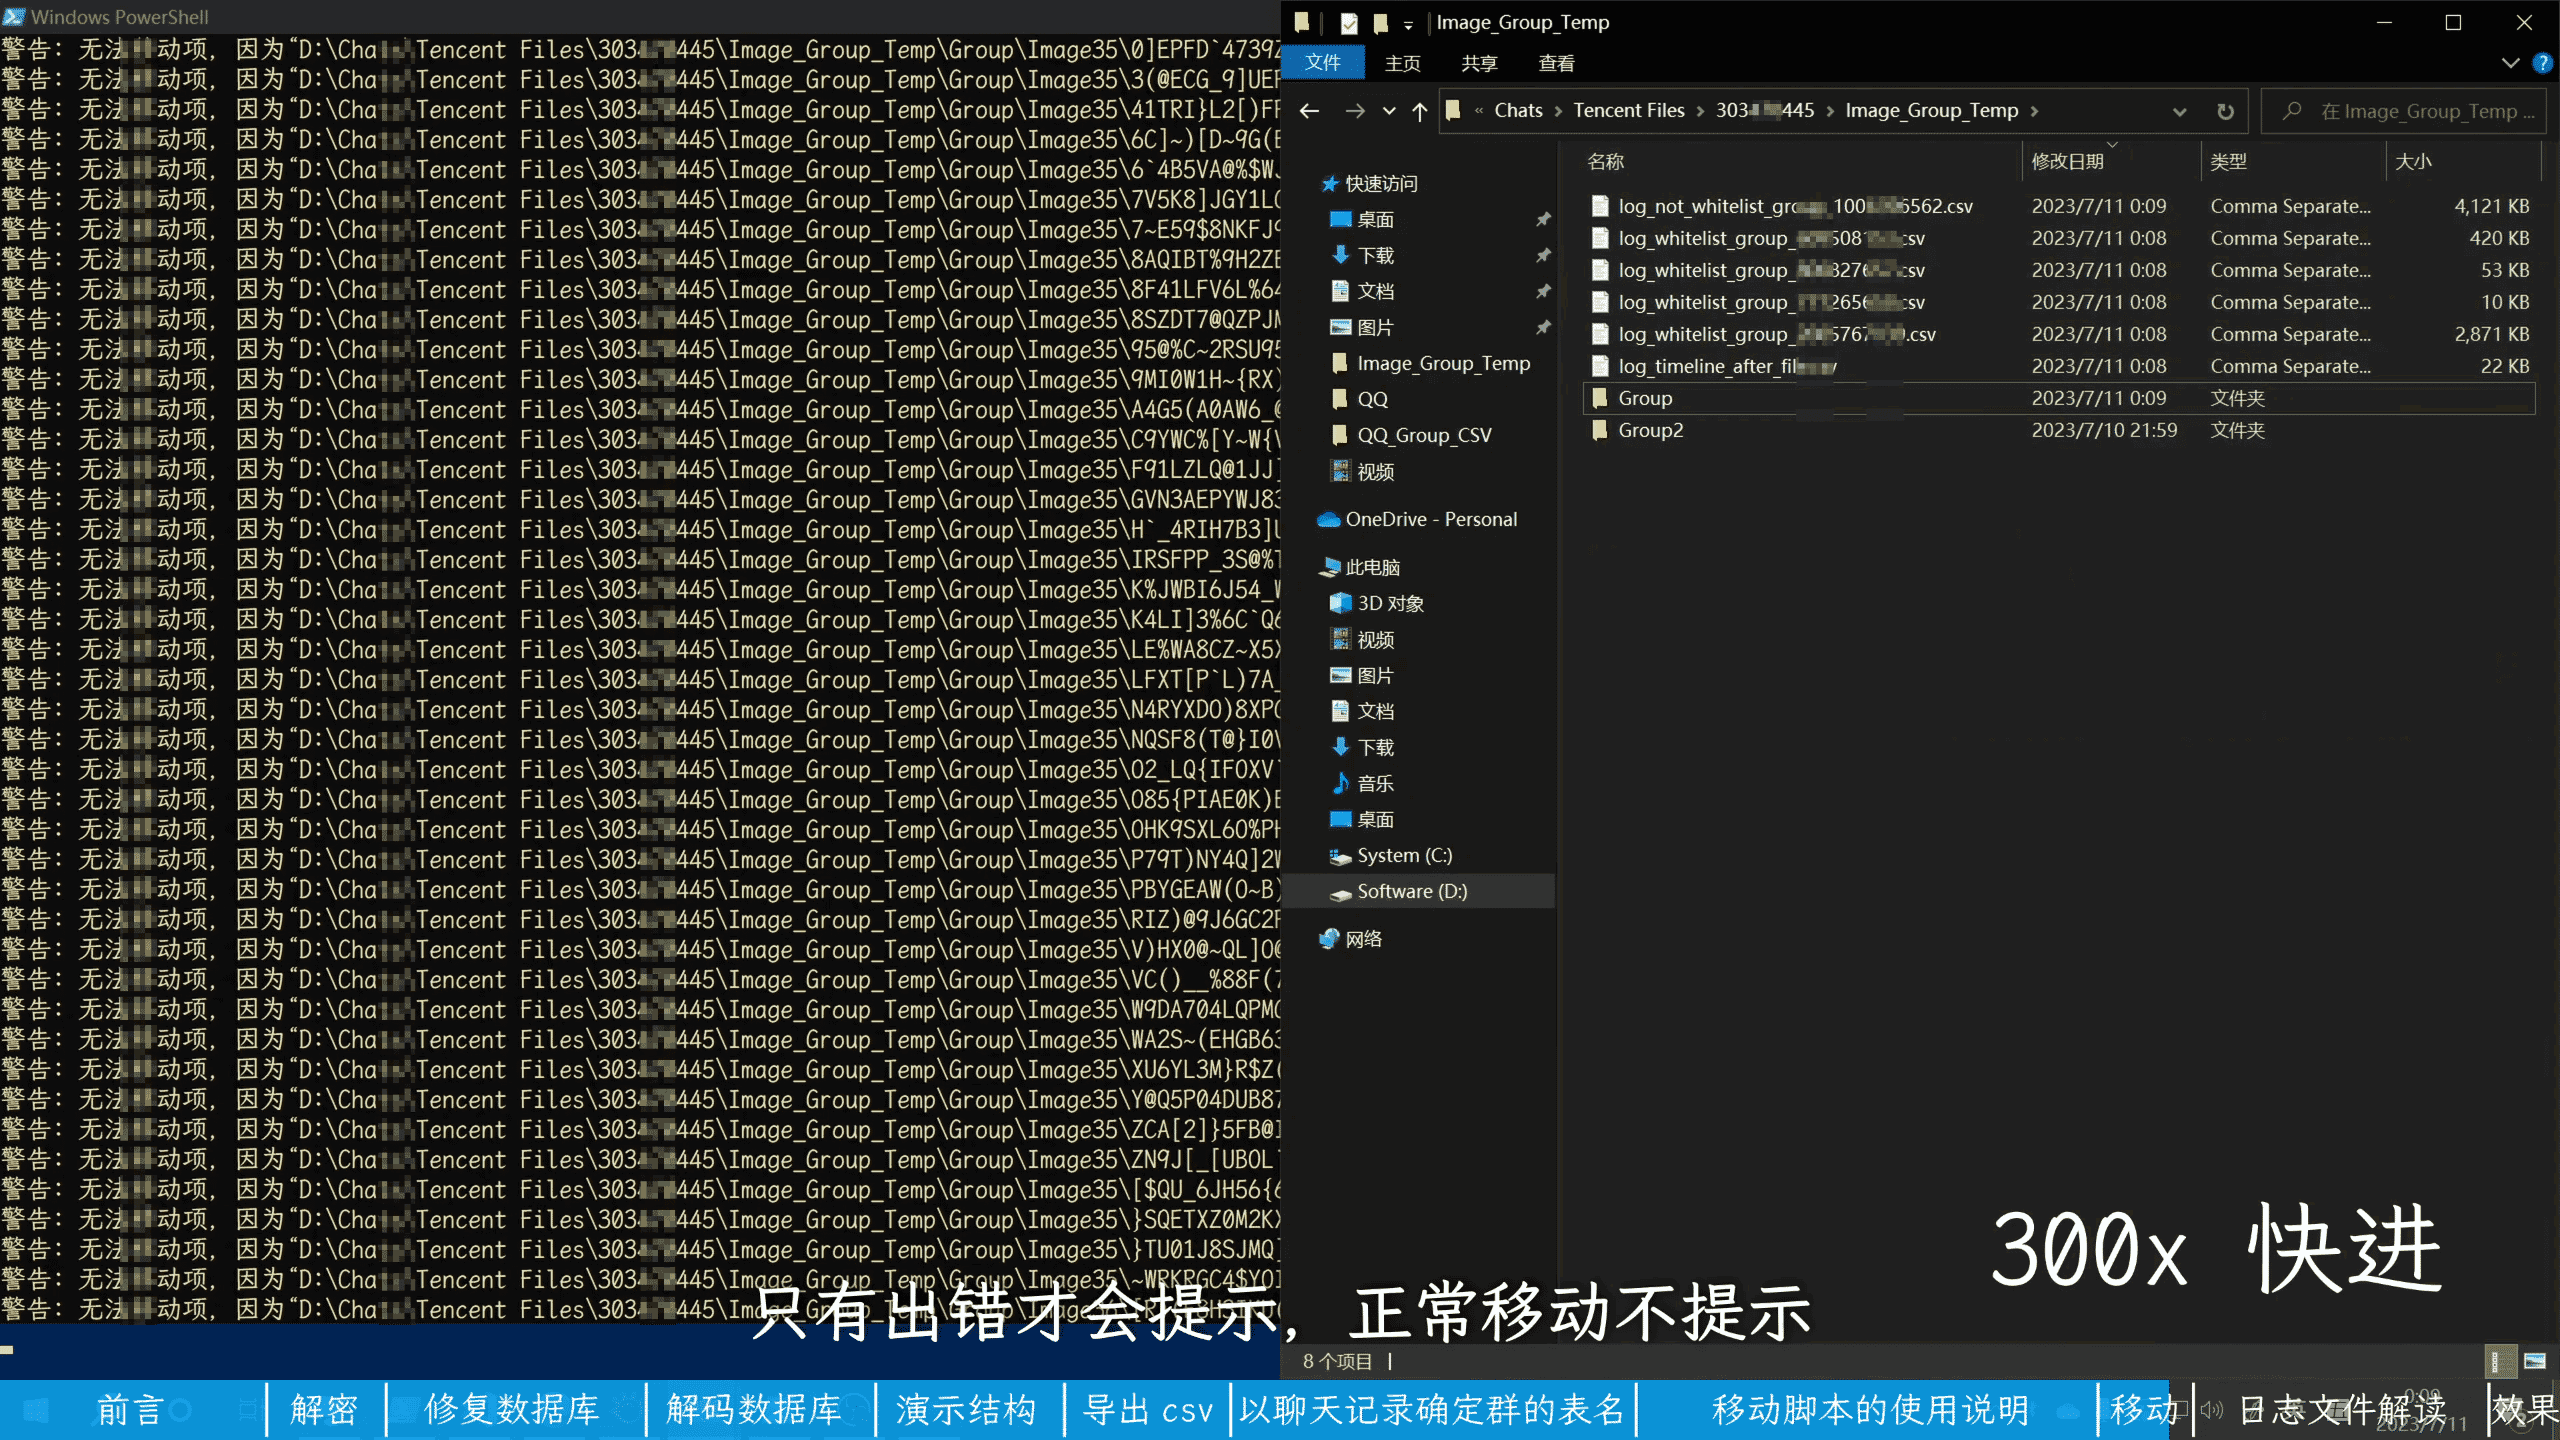Select Software (D:) drive in sidebar
2560x1440 pixels.
[x=1411, y=891]
